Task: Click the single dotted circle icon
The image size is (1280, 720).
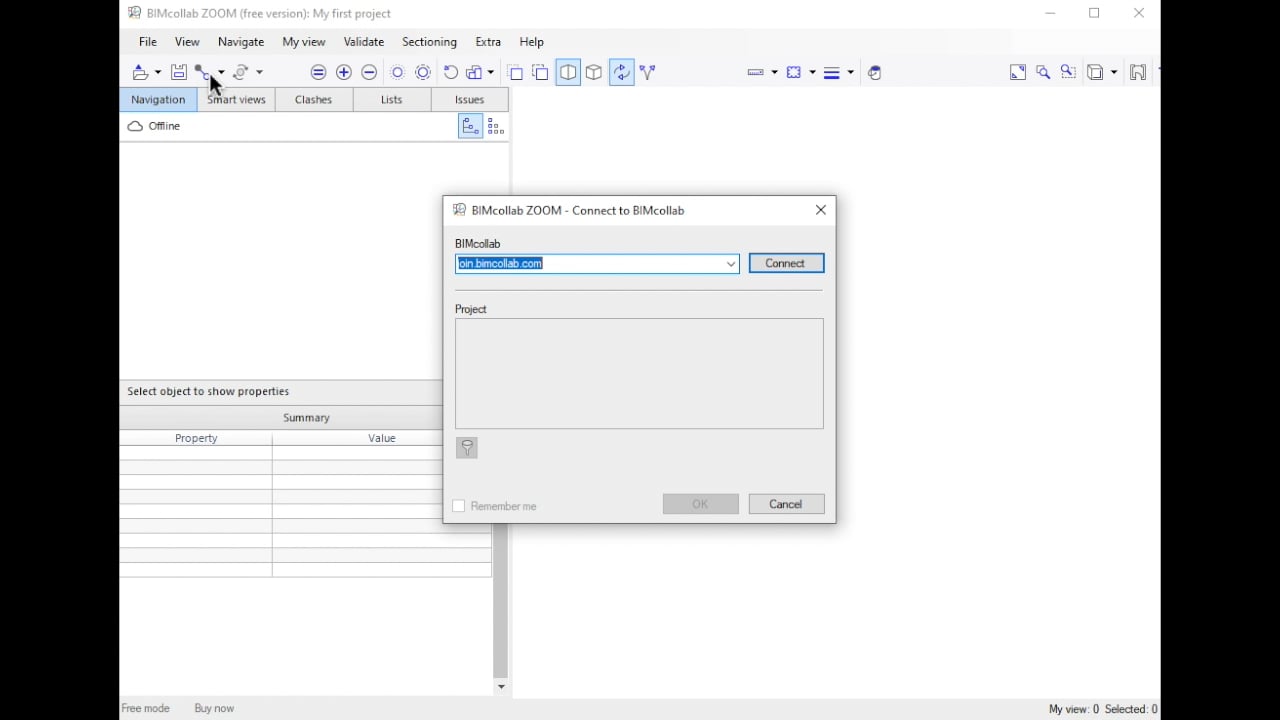Action: pyautogui.click(x=397, y=72)
